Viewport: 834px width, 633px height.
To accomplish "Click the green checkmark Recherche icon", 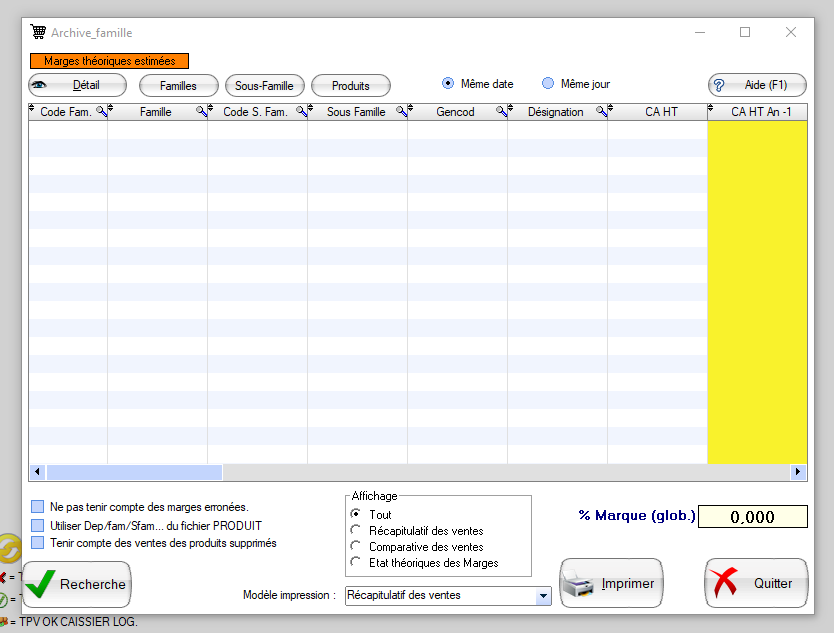I will [41, 584].
